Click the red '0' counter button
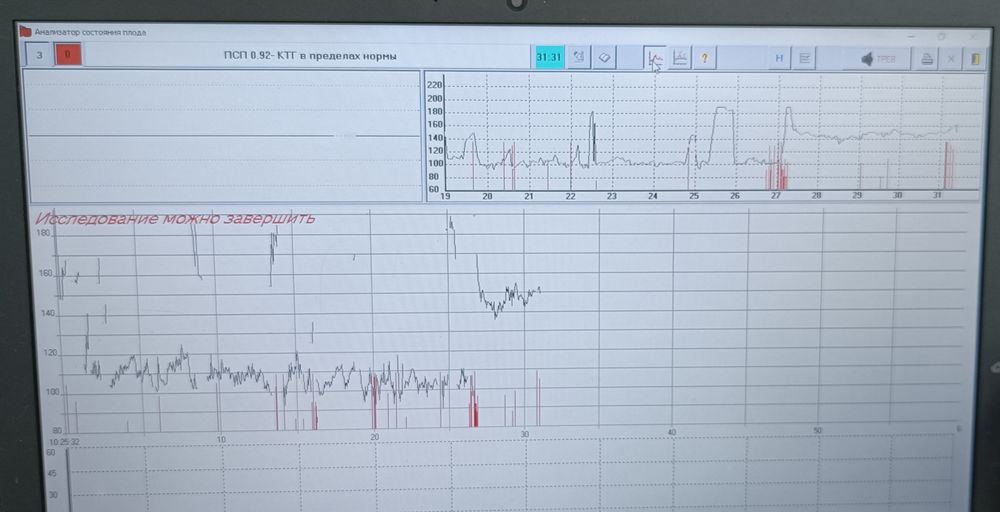 pyautogui.click(x=68, y=55)
